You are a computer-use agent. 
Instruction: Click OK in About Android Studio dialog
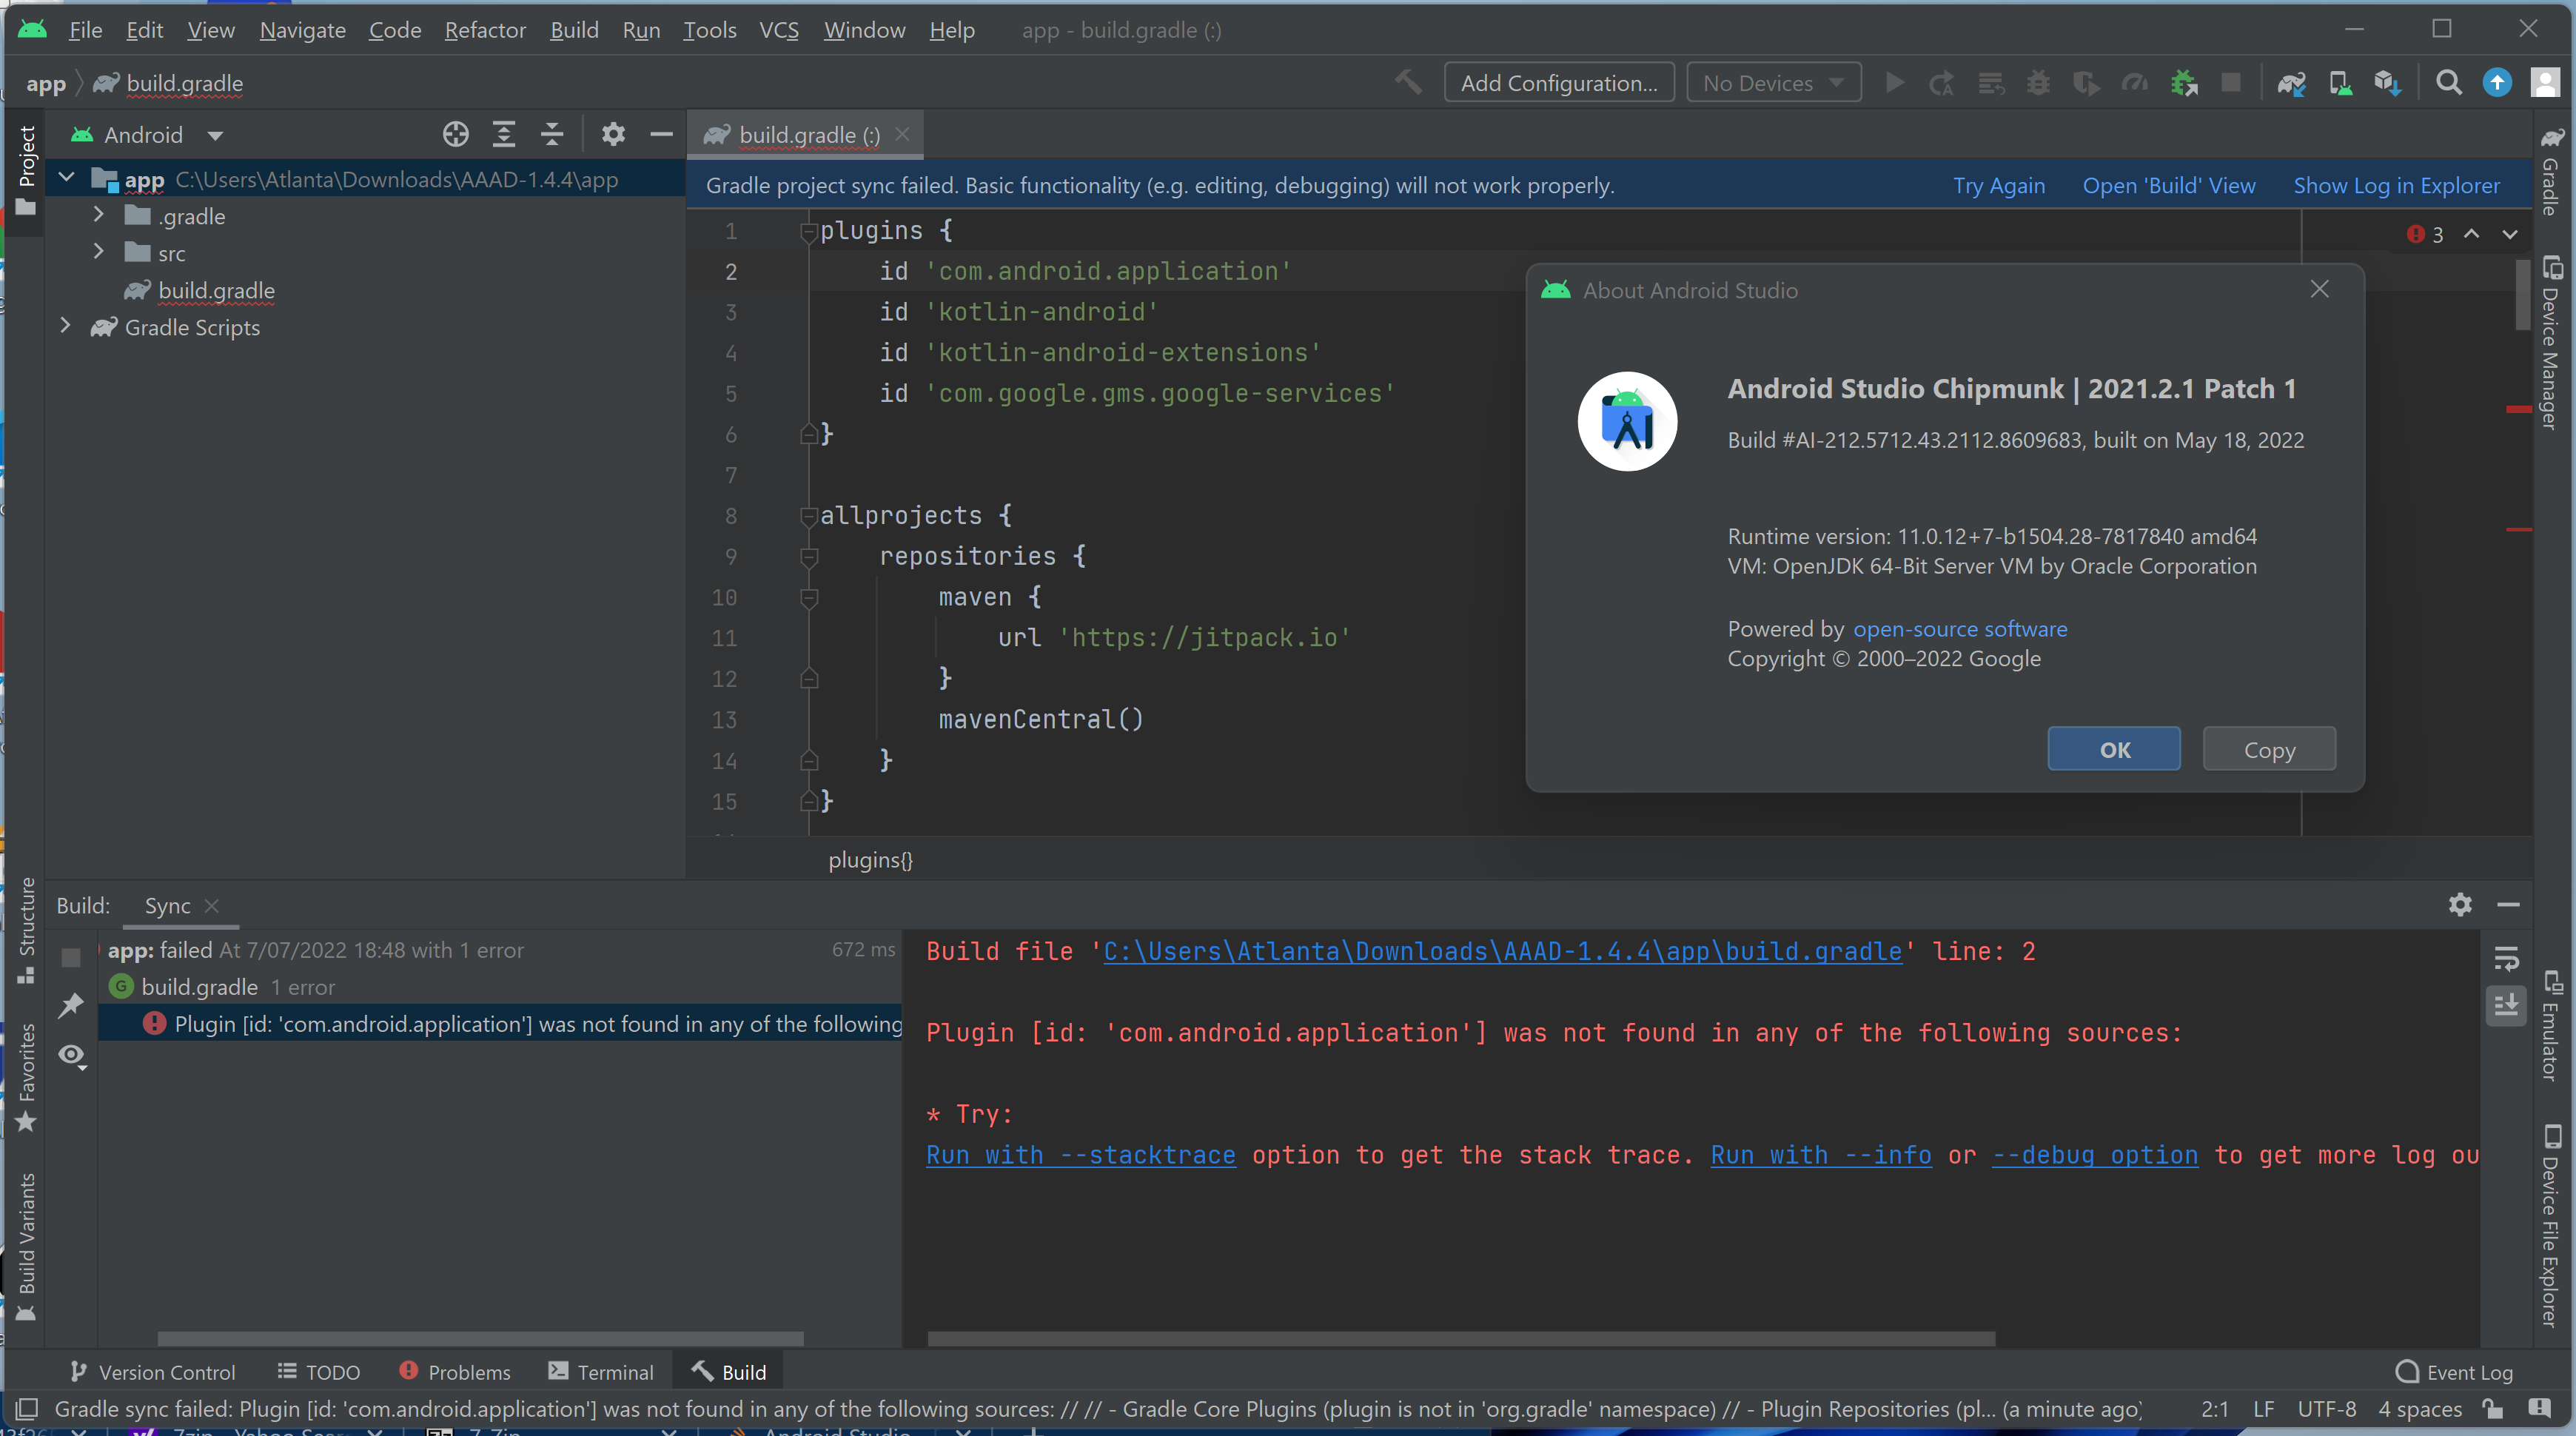point(2113,749)
